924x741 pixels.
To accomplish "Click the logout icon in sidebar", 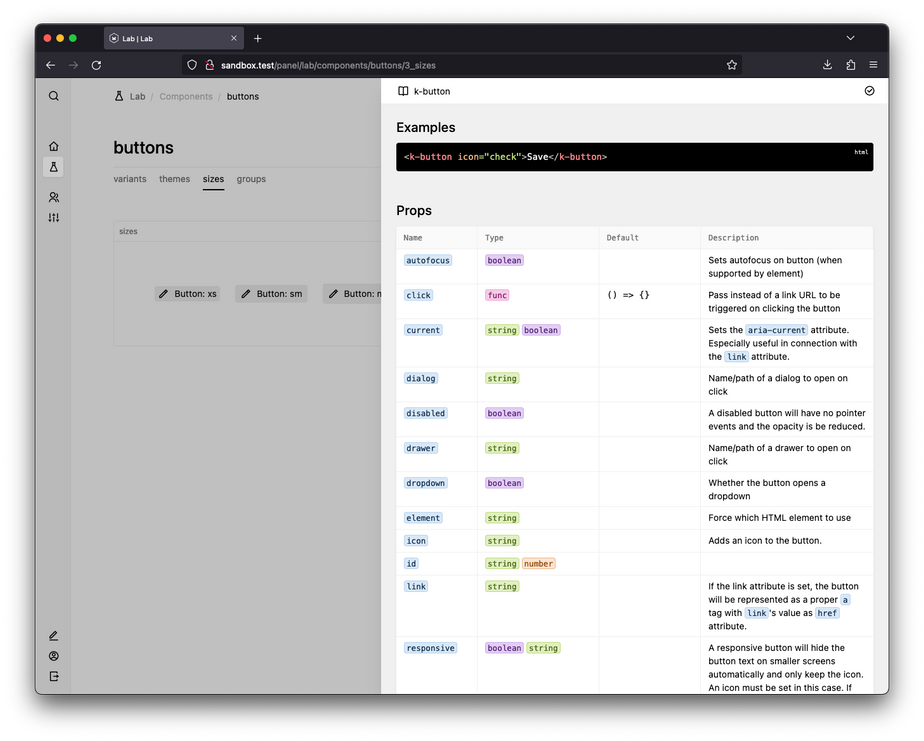I will [x=54, y=677].
